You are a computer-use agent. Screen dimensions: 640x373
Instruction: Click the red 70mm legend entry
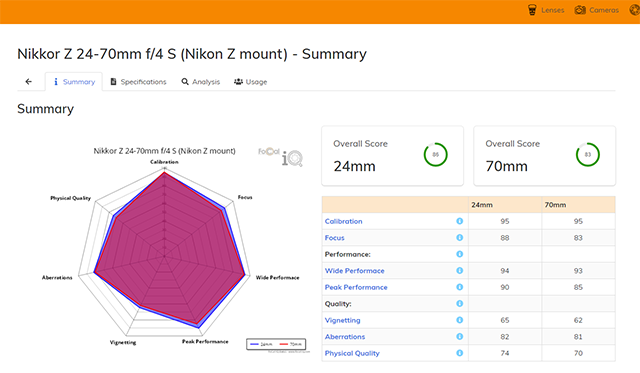coord(291,344)
